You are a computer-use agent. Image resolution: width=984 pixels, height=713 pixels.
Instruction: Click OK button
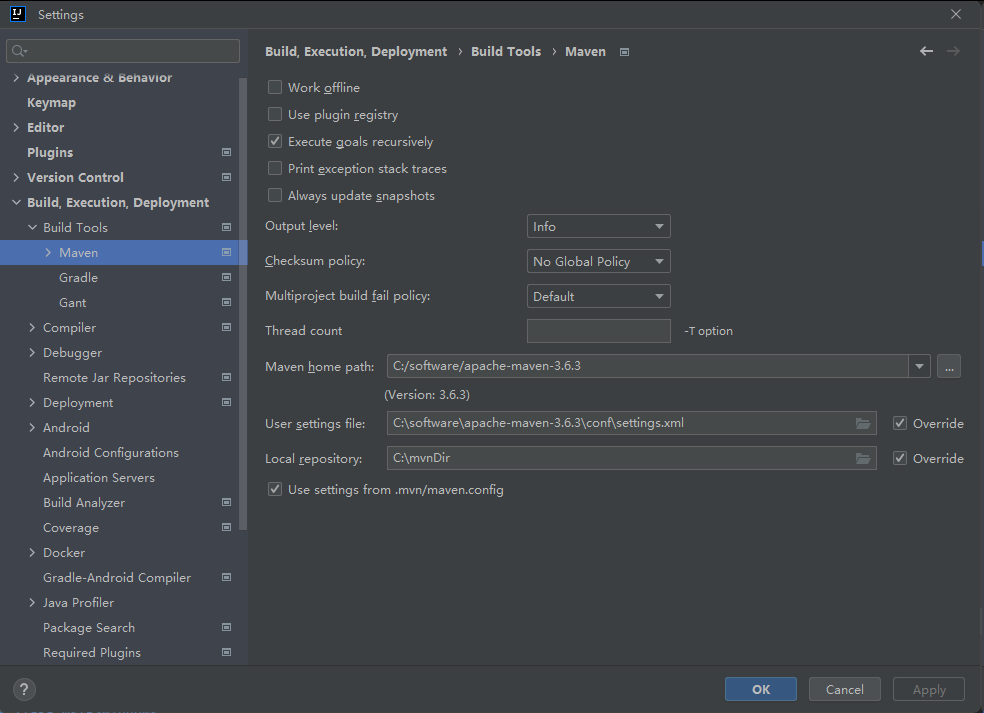click(x=761, y=689)
